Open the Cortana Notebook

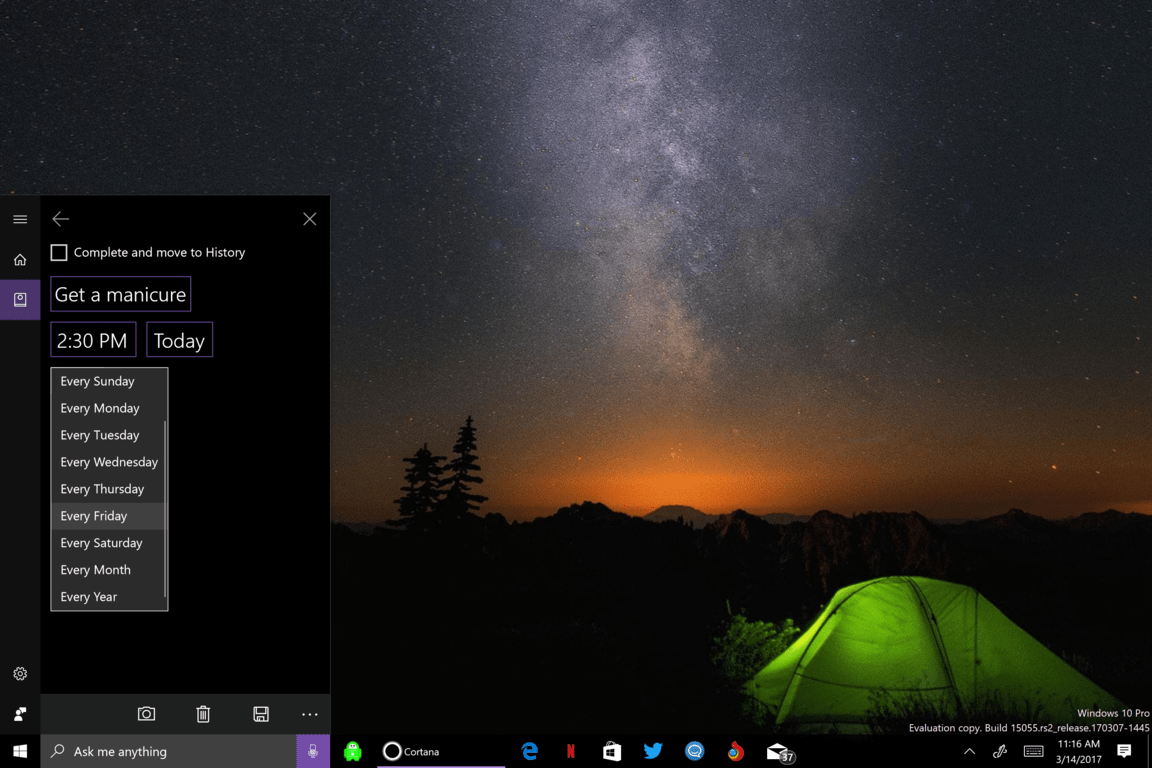tap(20, 299)
